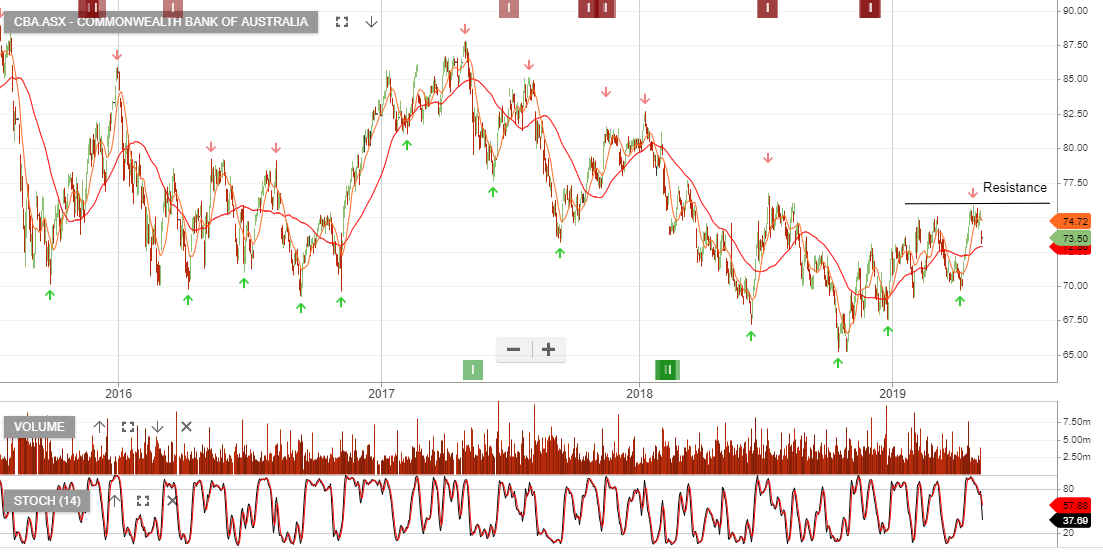This screenshot has width=1103, height=553.
Task: Move the VOLUME panel up
Action: [x=99, y=426]
